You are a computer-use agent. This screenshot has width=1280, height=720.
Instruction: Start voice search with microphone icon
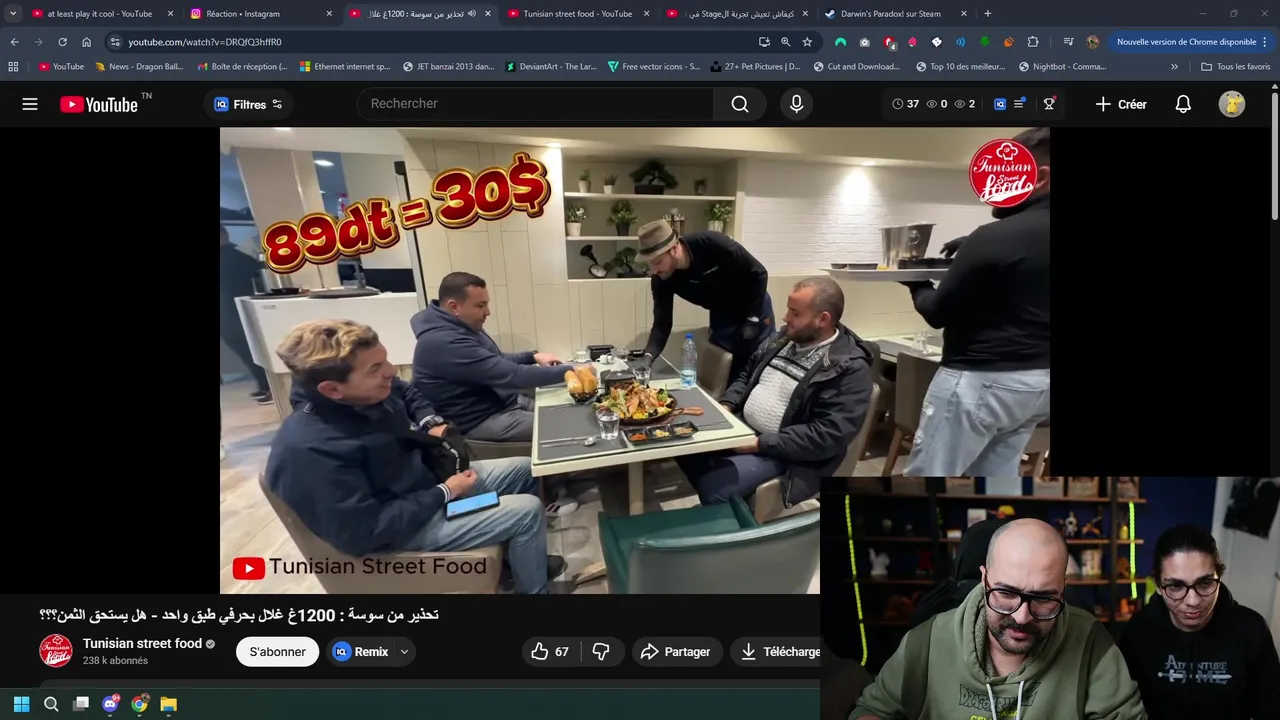(x=796, y=104)
